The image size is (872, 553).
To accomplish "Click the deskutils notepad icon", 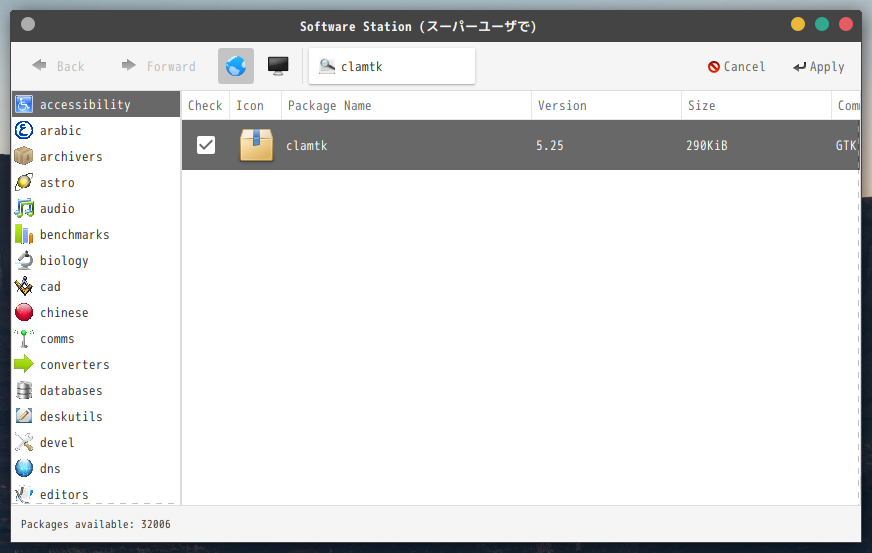I will tap(24, 416).
